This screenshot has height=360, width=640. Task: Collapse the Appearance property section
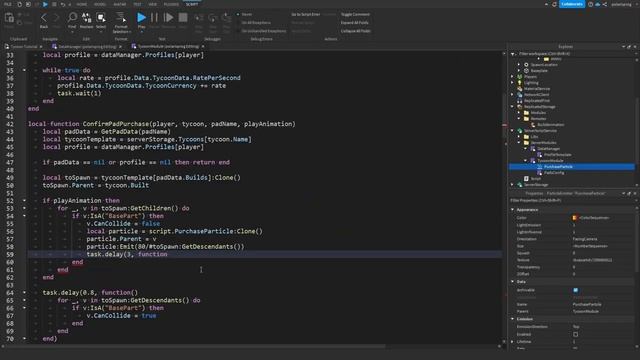(513, 210)
